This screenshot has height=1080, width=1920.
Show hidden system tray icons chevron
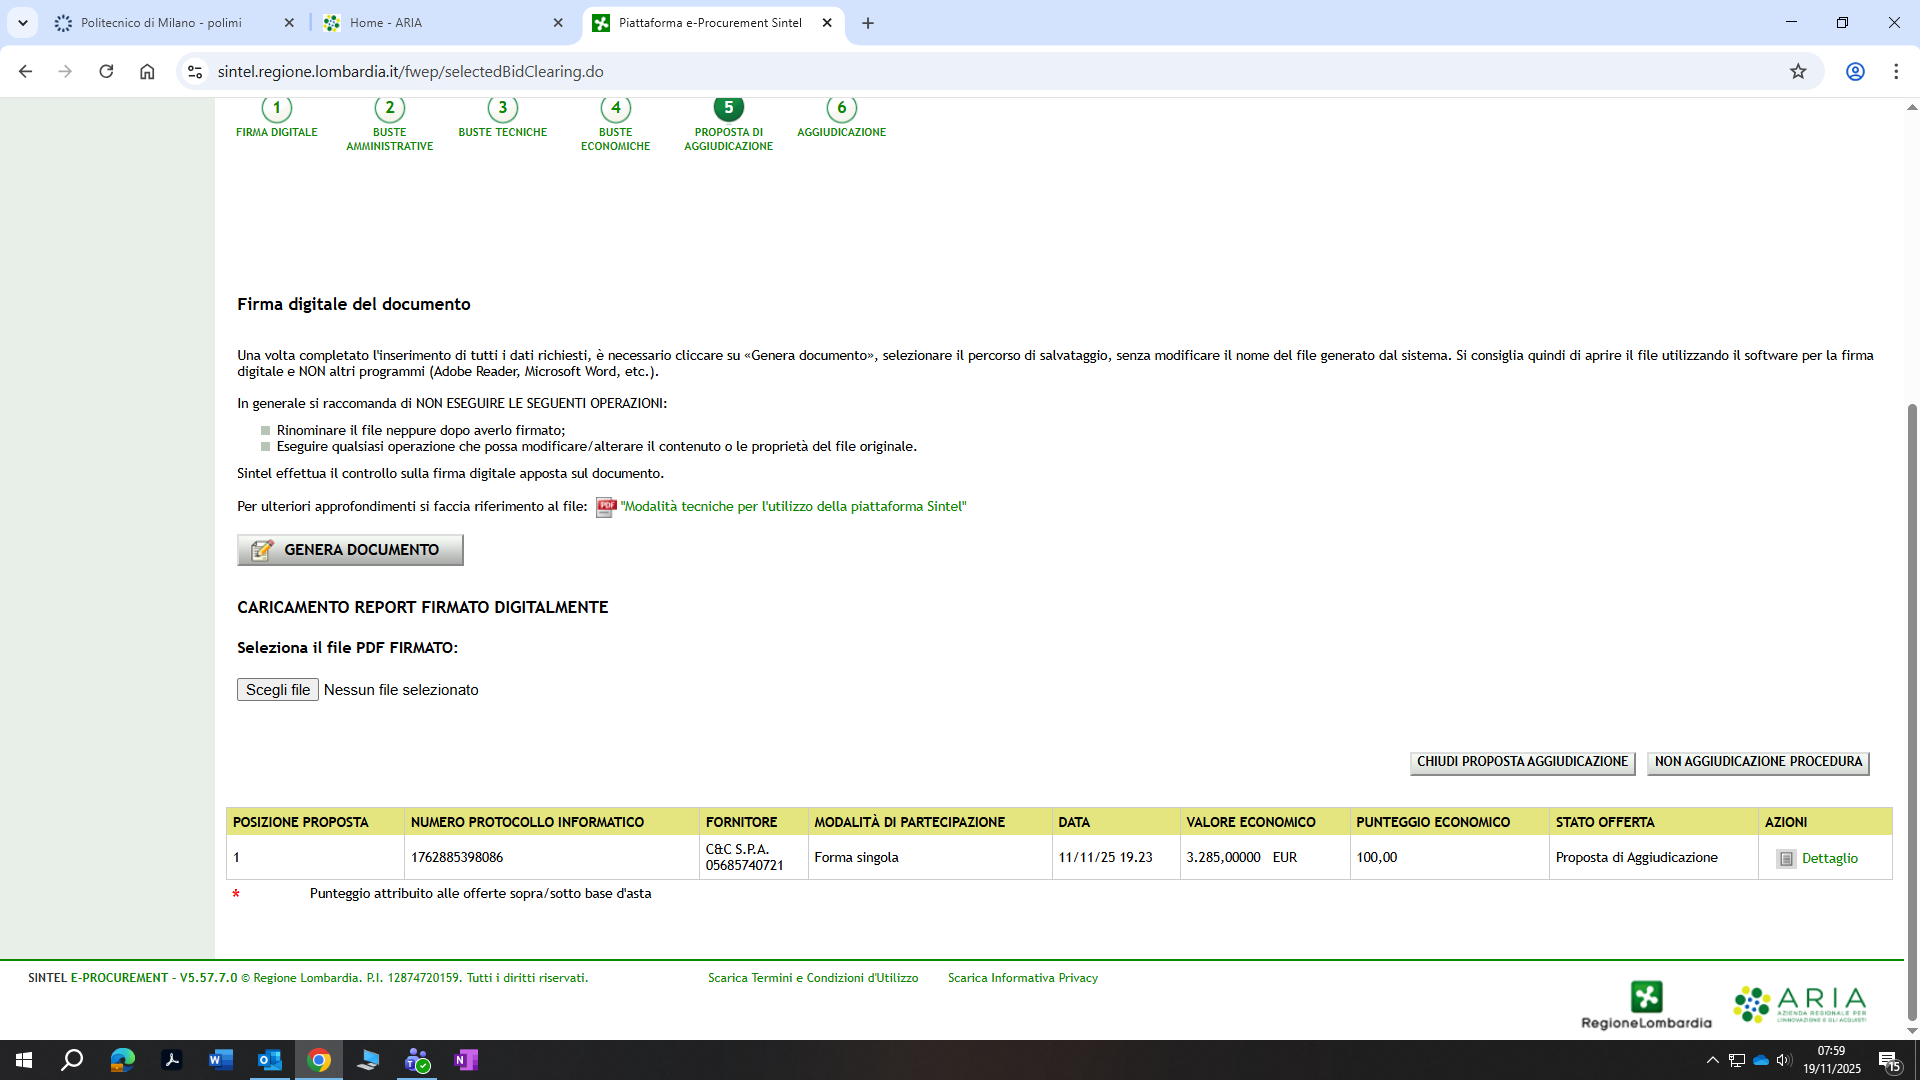point(1712,1060)
